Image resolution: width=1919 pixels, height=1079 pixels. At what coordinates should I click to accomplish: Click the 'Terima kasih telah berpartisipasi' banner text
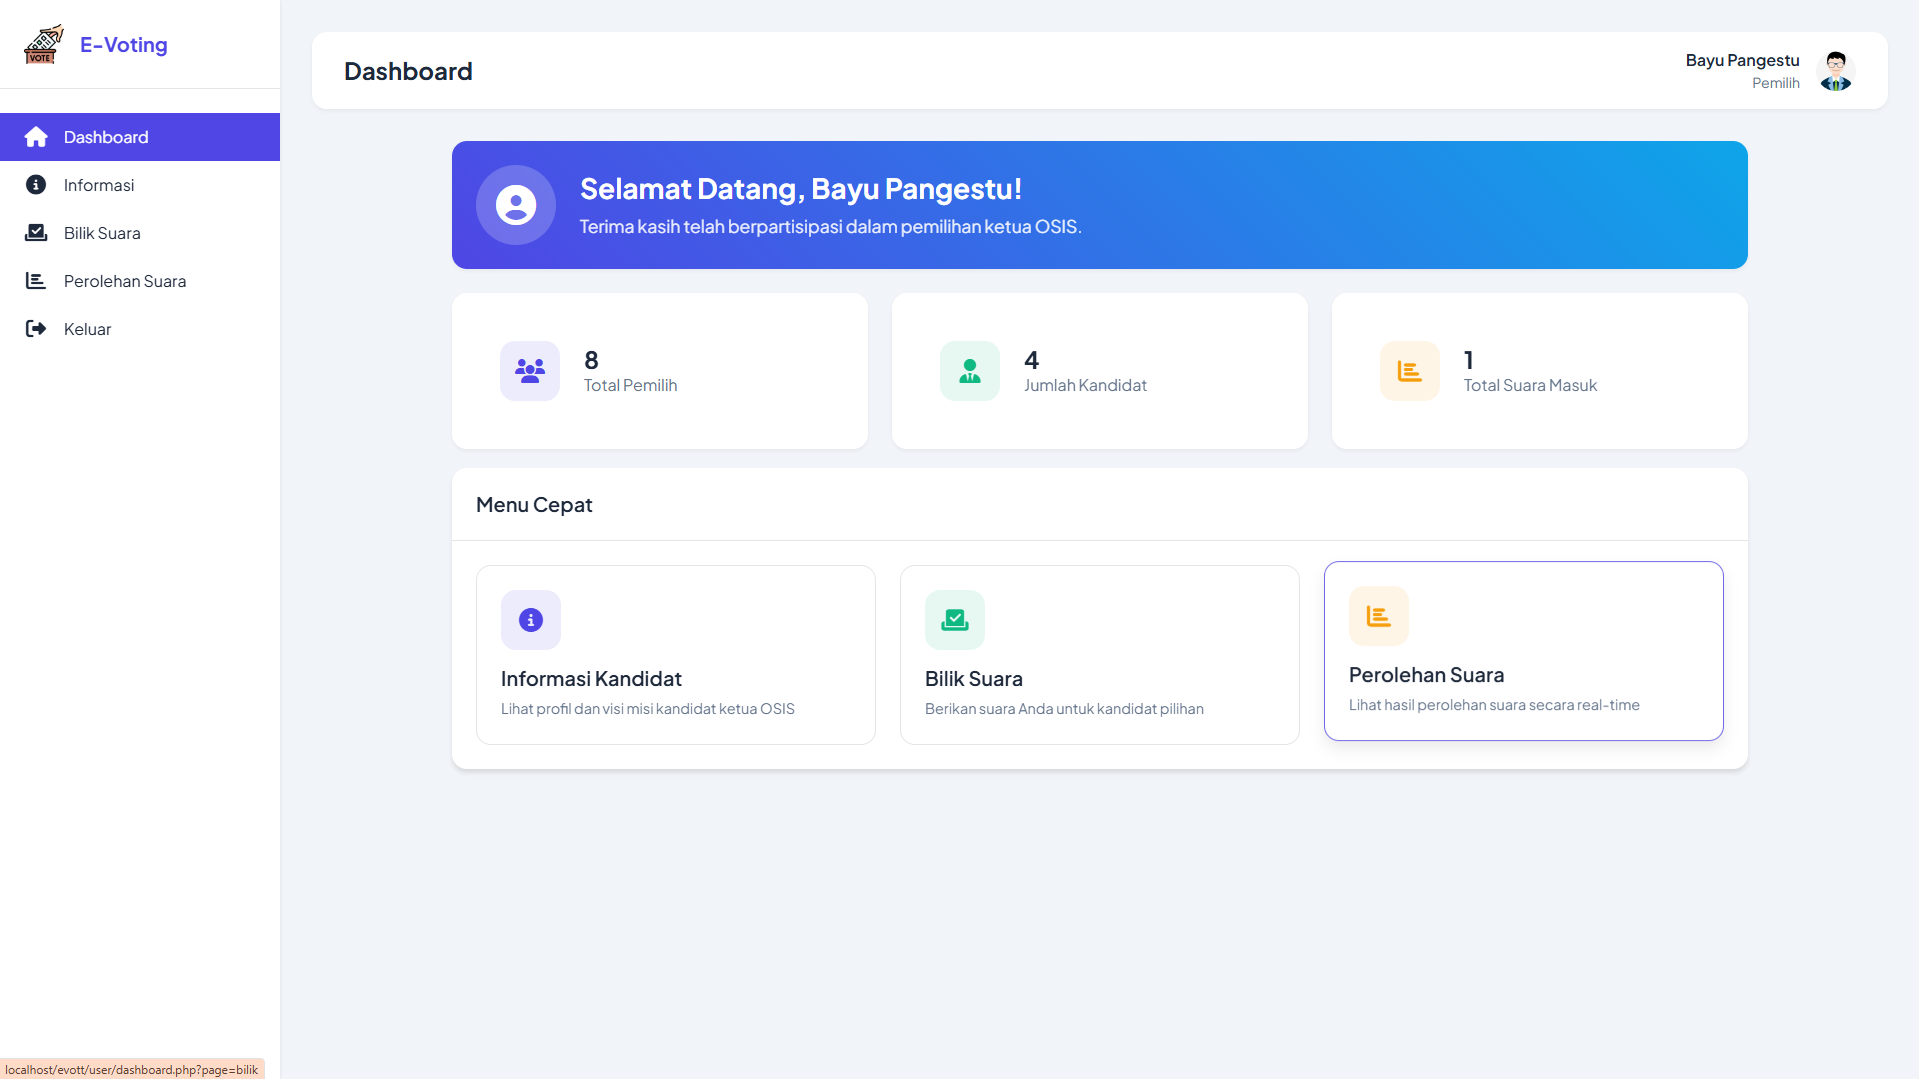pyautogui.click(x=831, y=227)
